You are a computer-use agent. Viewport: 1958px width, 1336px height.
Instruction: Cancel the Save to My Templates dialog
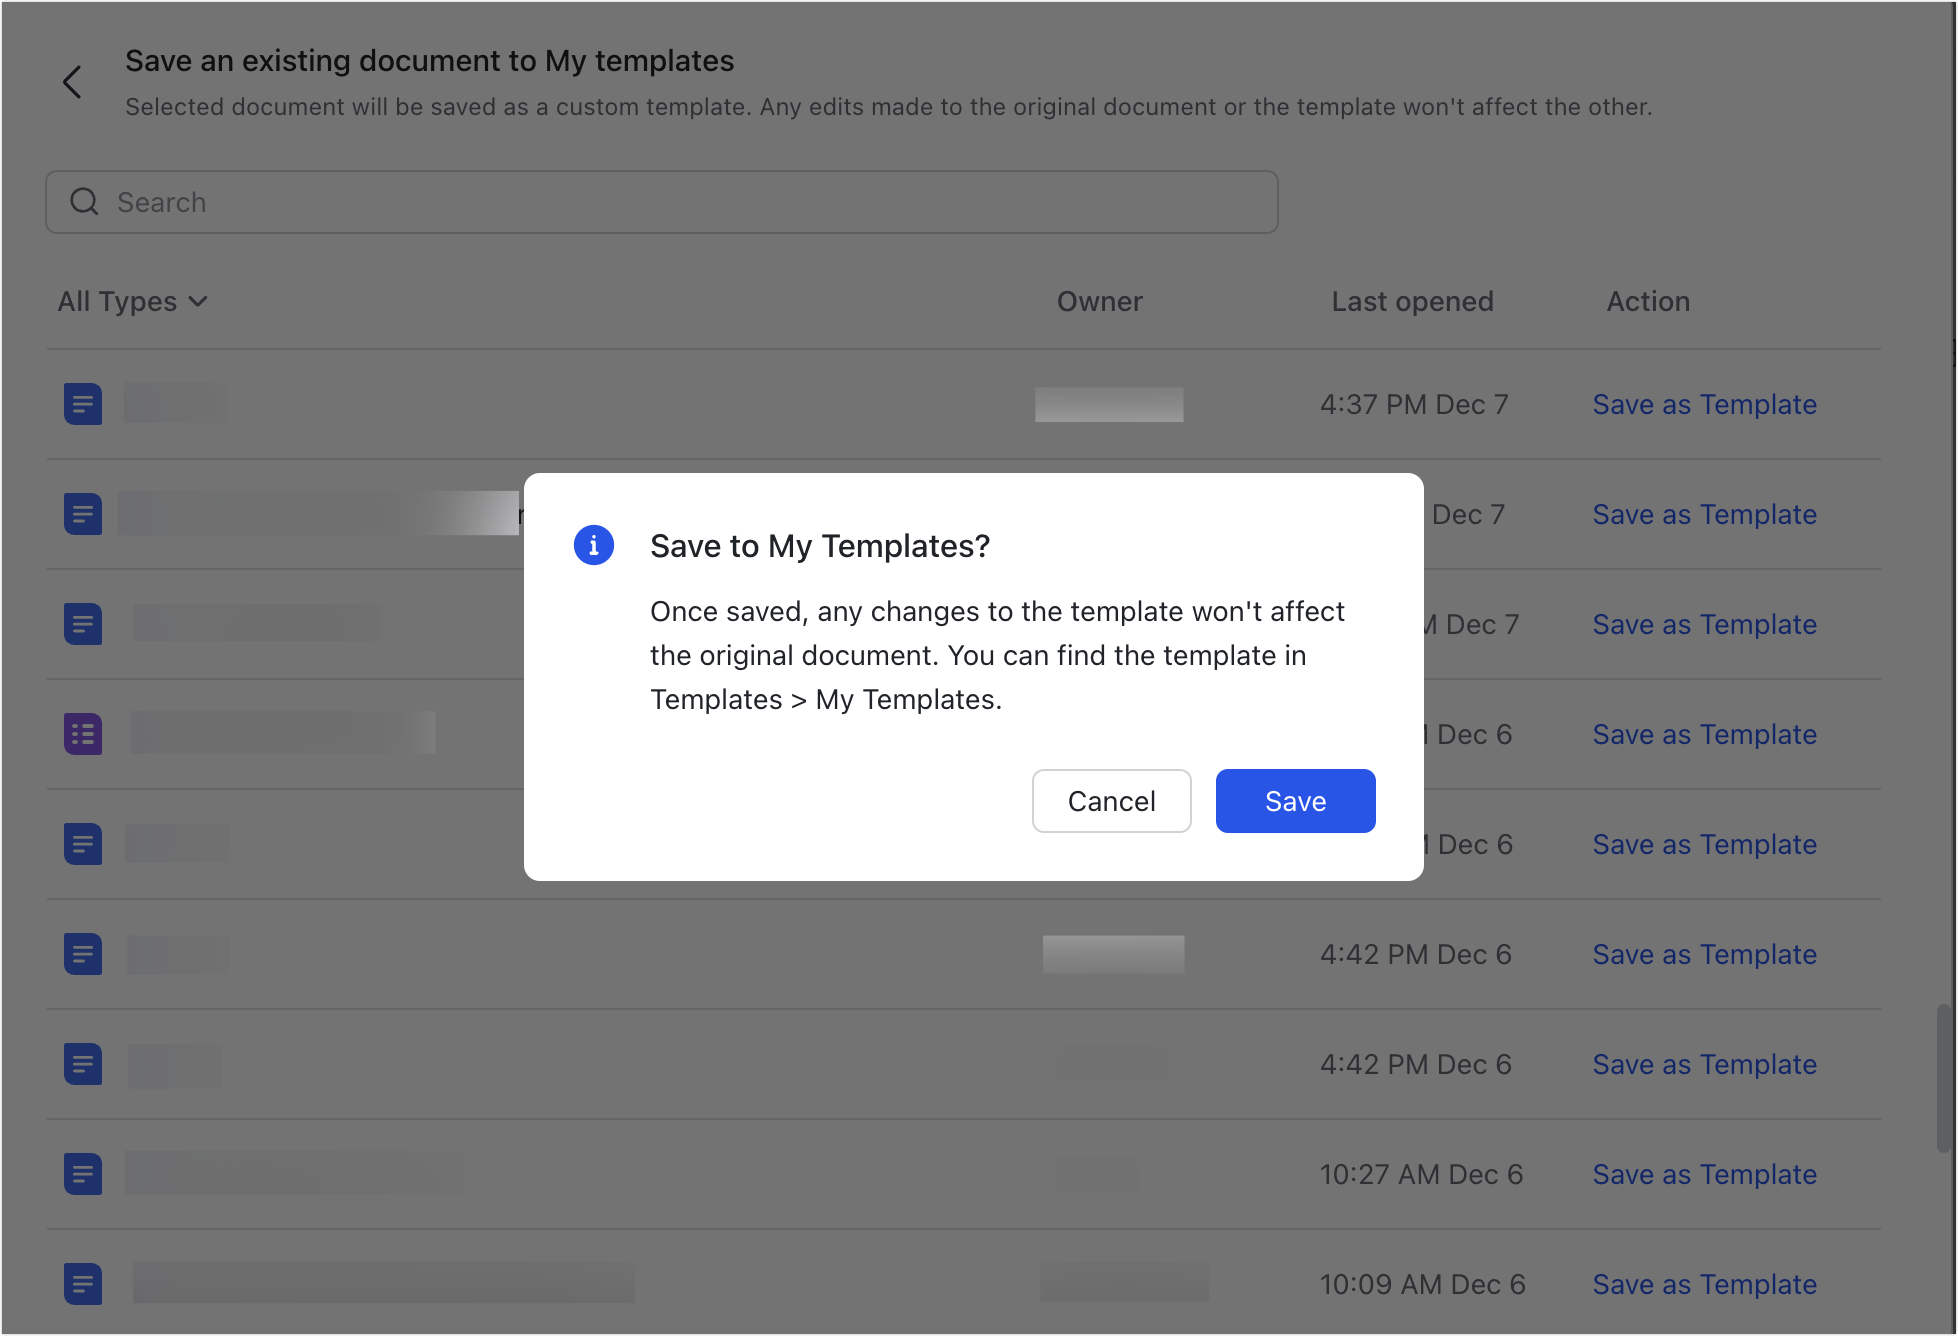tap(1111, 800)
